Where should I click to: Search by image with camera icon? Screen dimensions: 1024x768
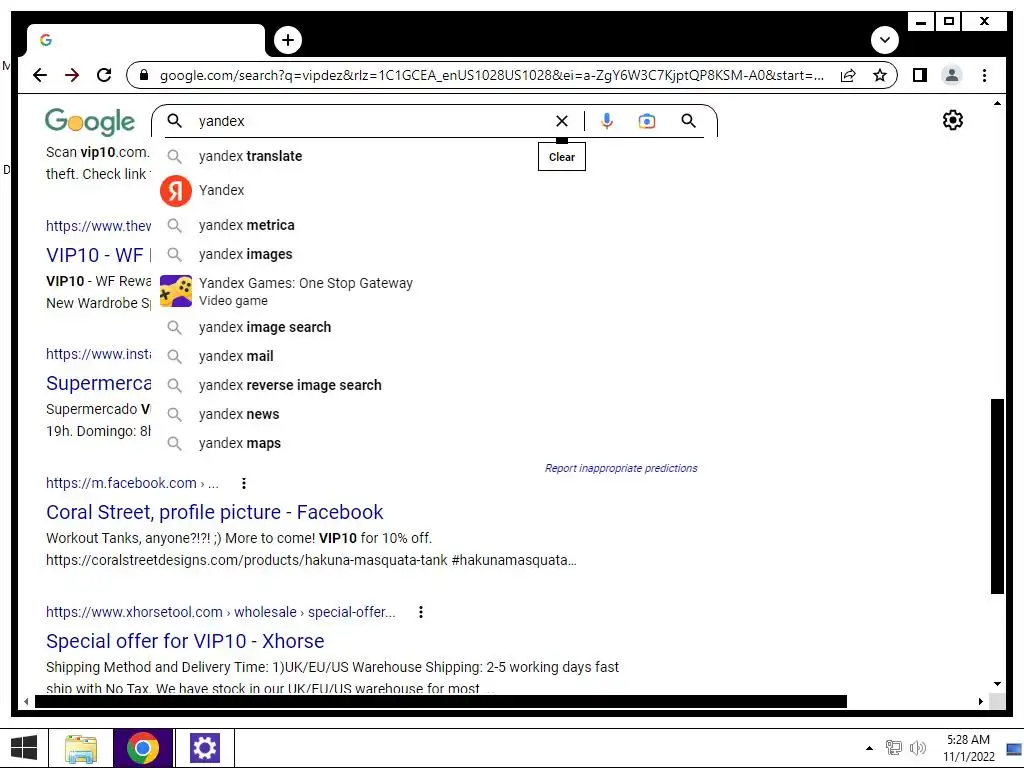[x=647, y=121]
